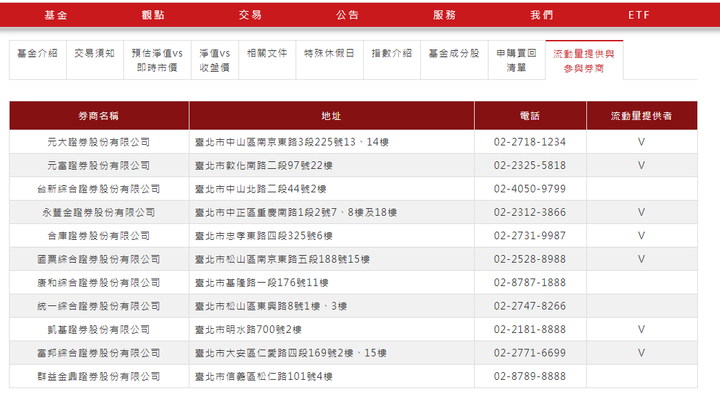Click the V mark in 富邦綜合證券 row

coord(641,353)
